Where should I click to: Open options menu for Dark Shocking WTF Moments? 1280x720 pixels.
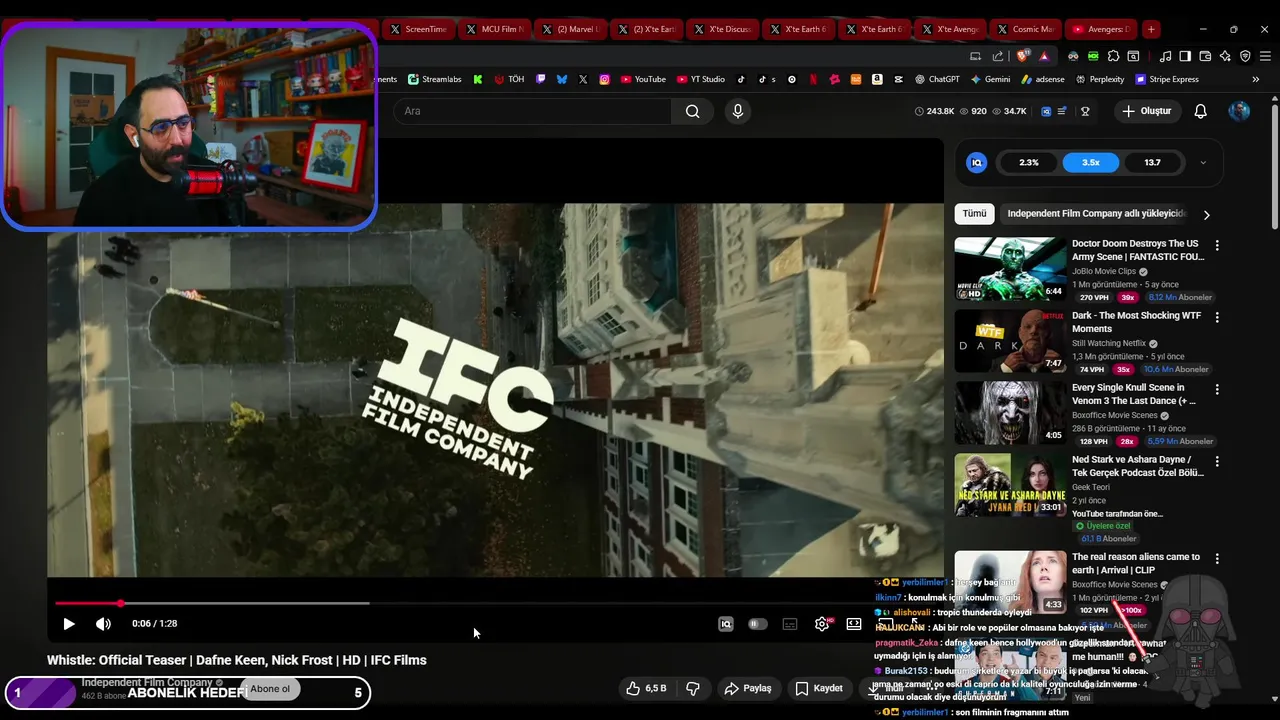[1217, 317]
